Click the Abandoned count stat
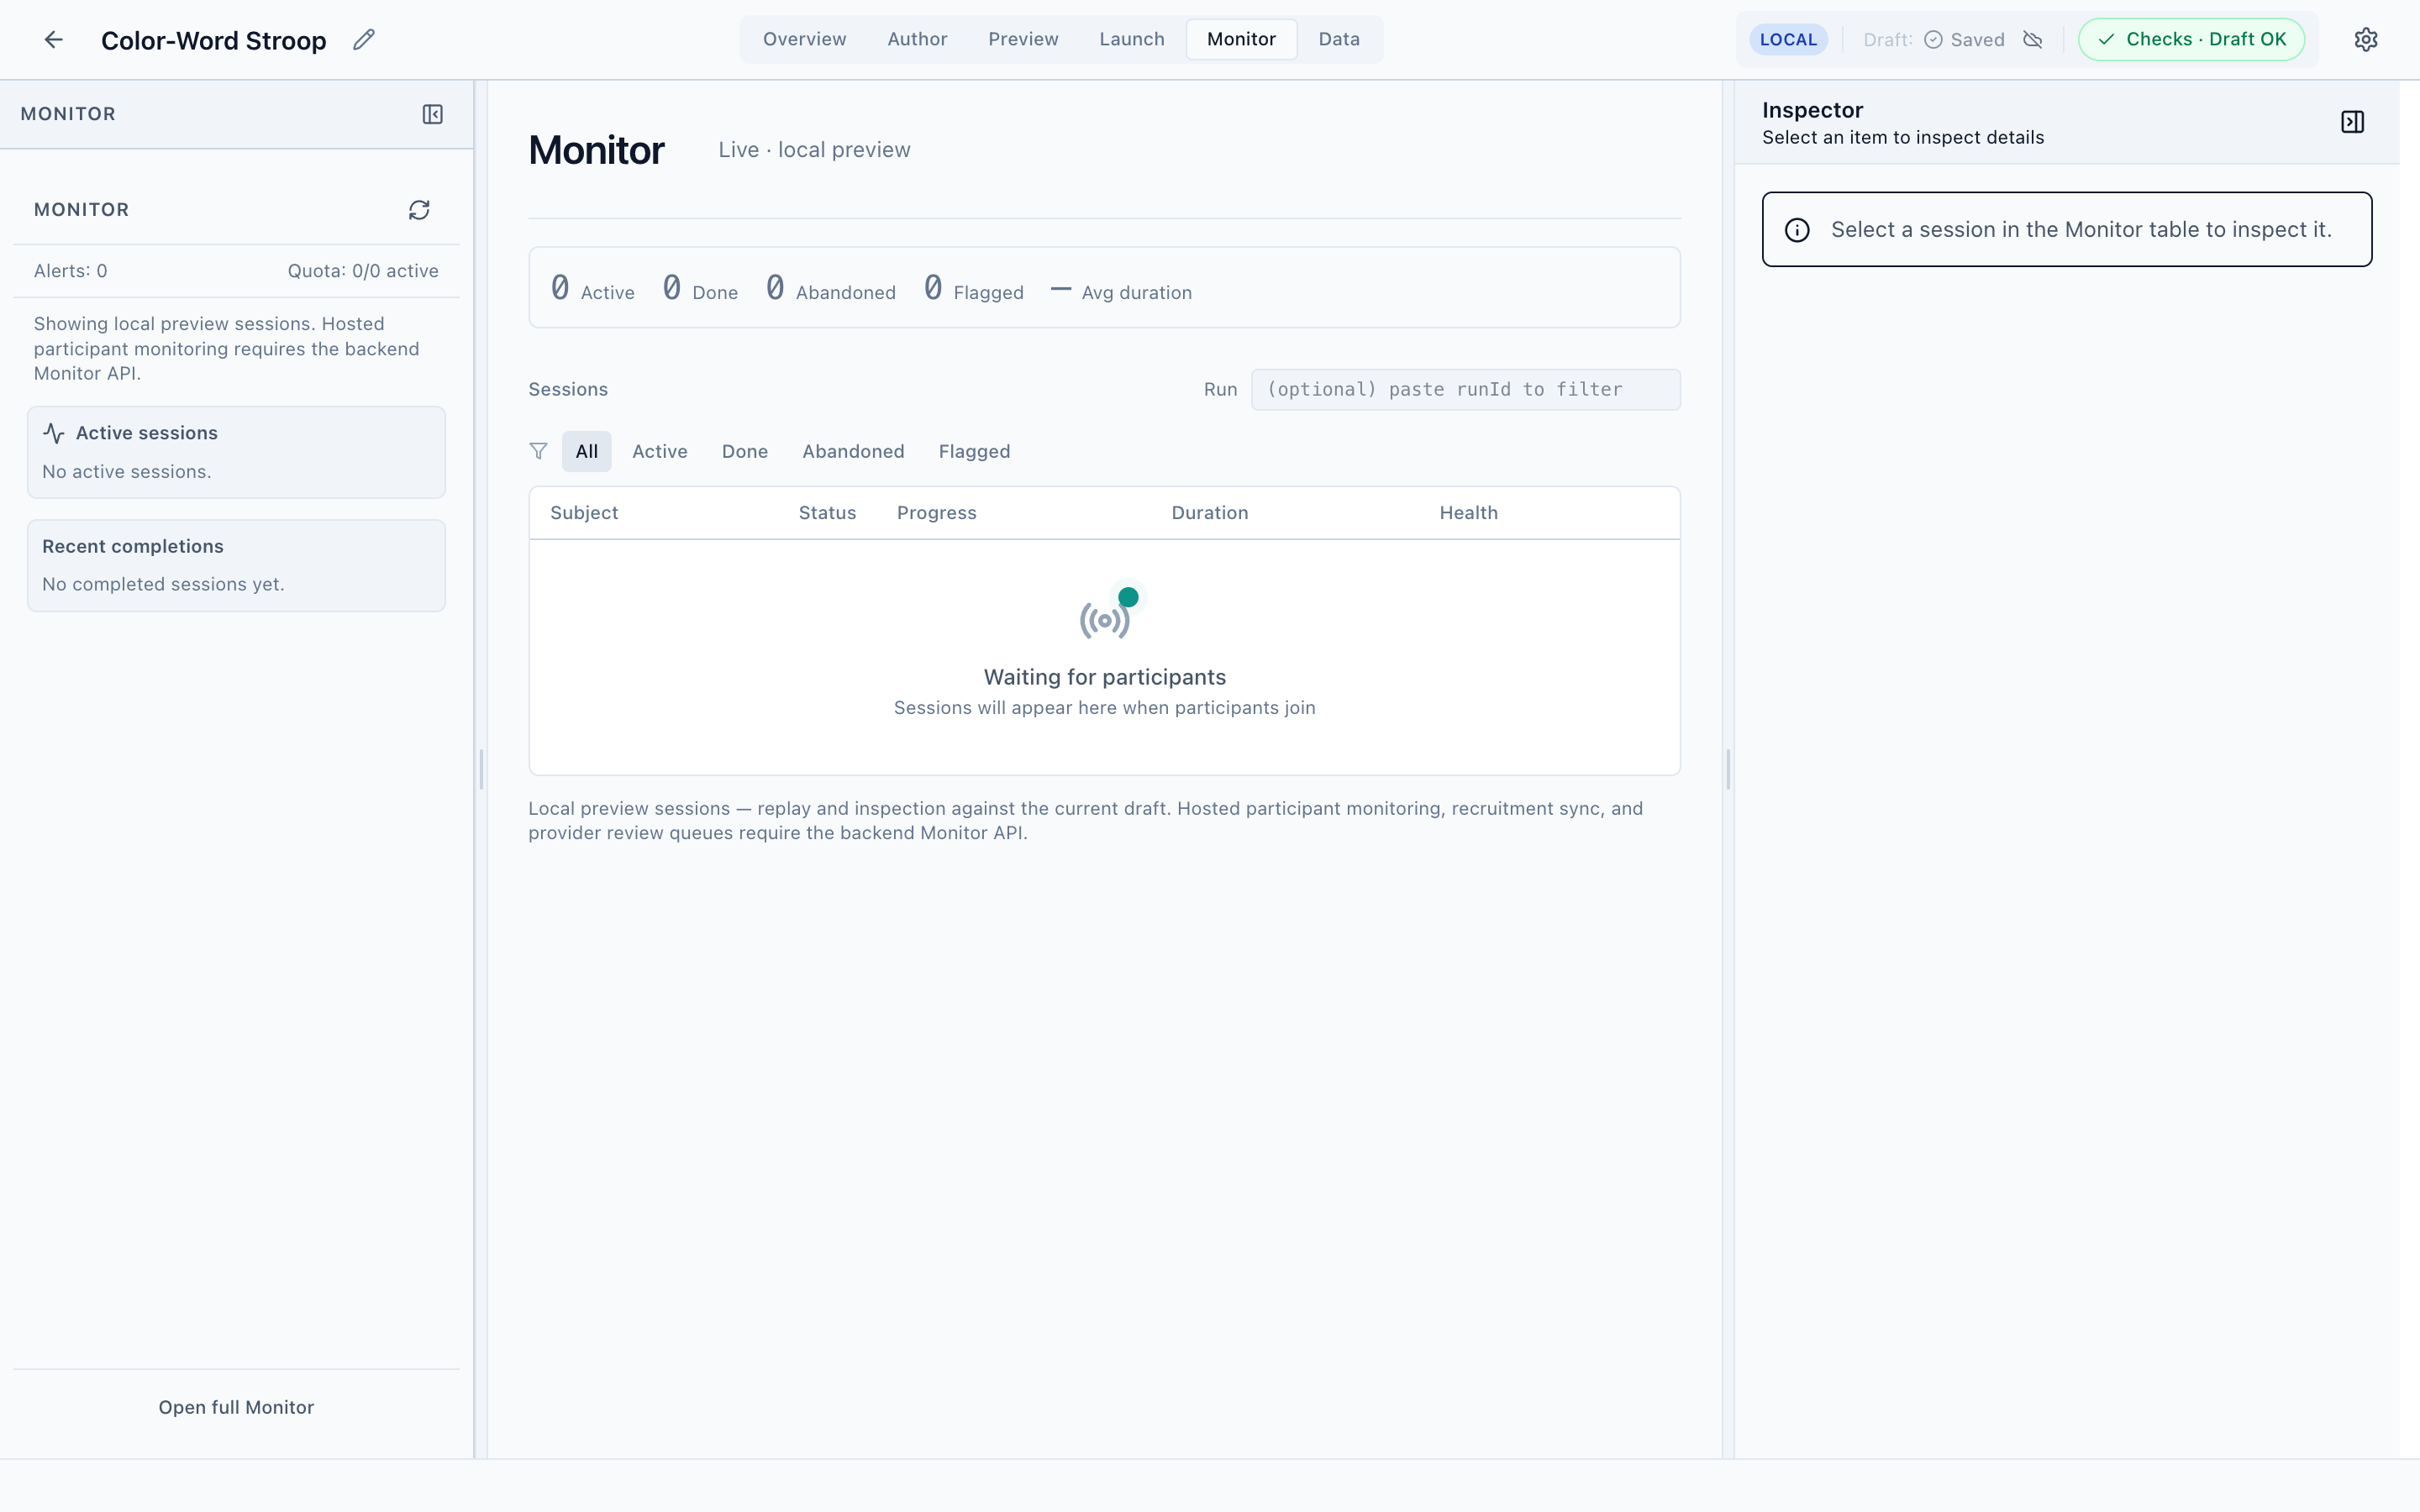This screenshot has width=2420, height=1512. pyautogui.click(x=831, y=289)
